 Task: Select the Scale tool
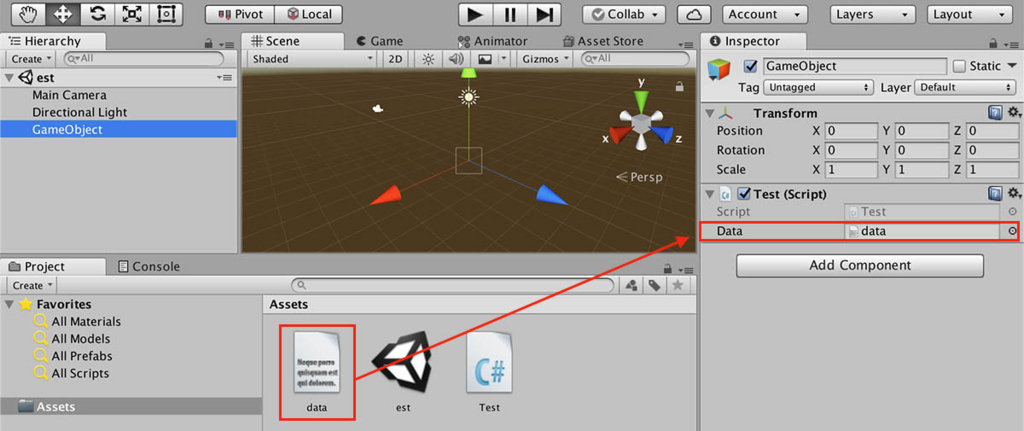pyautogui.click(x=132, y=14)
